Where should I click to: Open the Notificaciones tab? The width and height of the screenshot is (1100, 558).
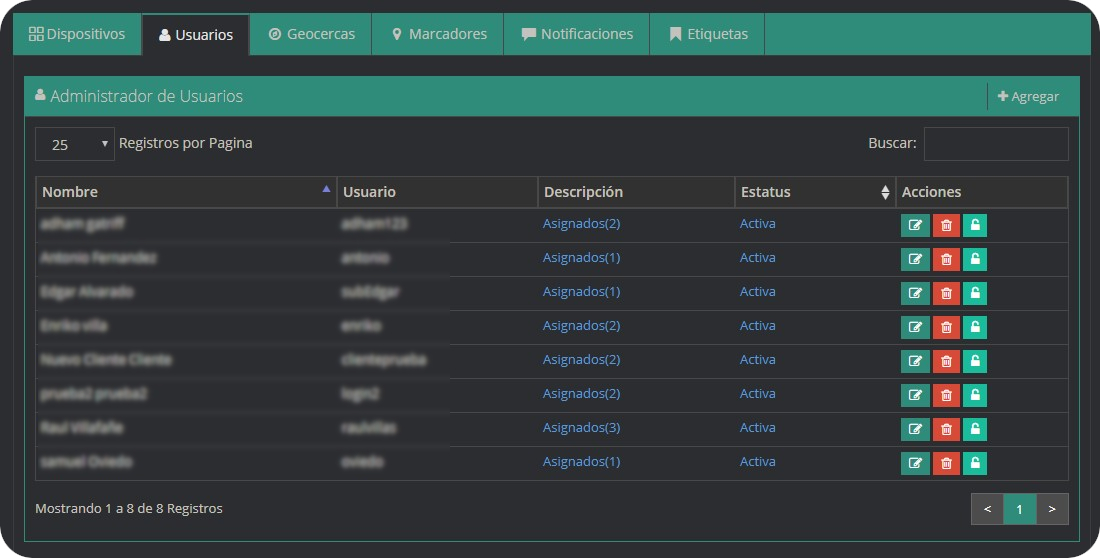point(577,34)
